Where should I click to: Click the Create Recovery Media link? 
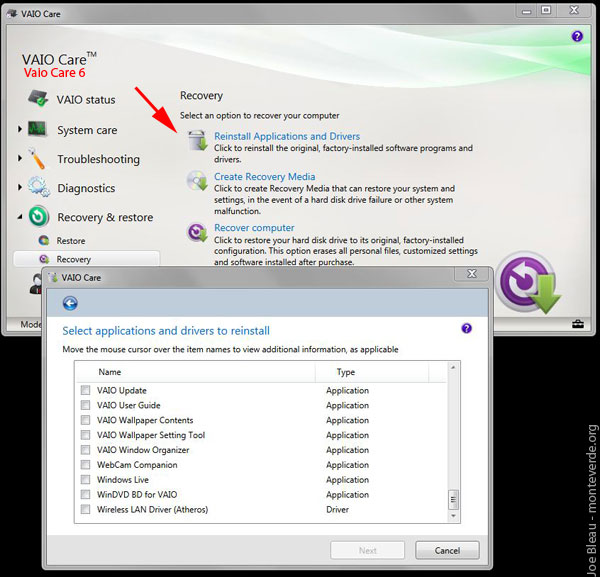[264, 177]
